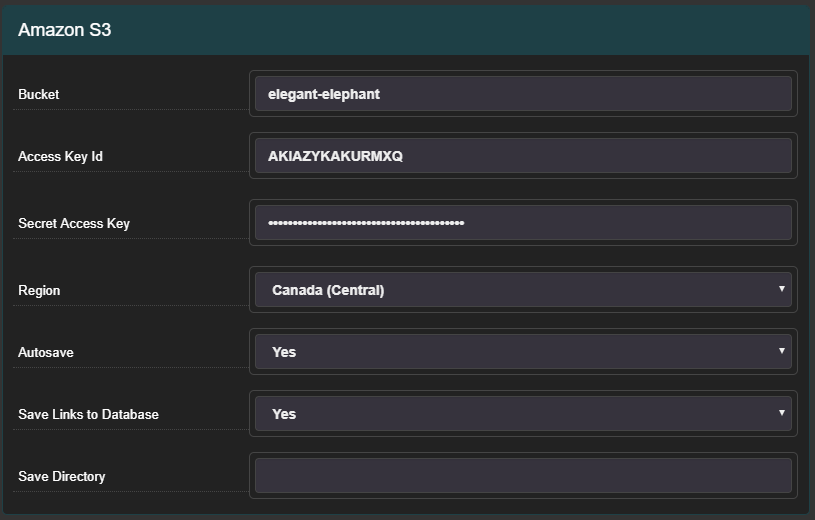Click the Access Key Id label
815x520 pixels.
[60, 156]
